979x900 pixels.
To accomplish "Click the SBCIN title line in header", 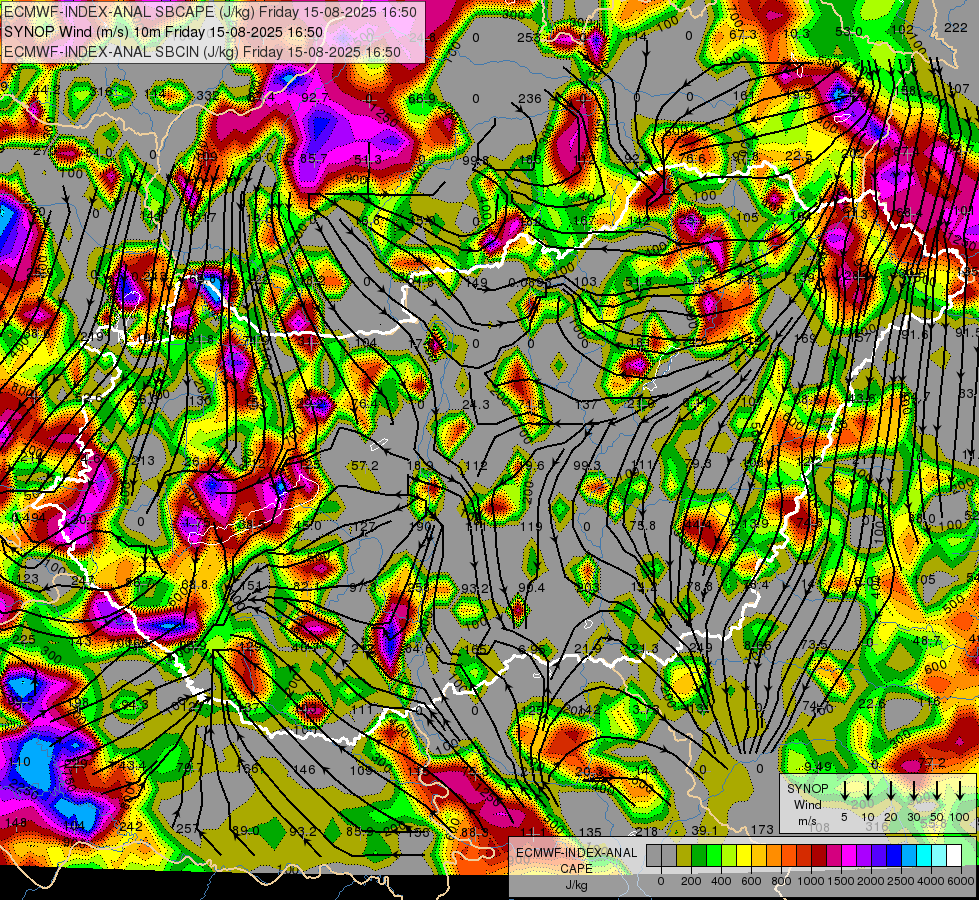I will point(202,52).
